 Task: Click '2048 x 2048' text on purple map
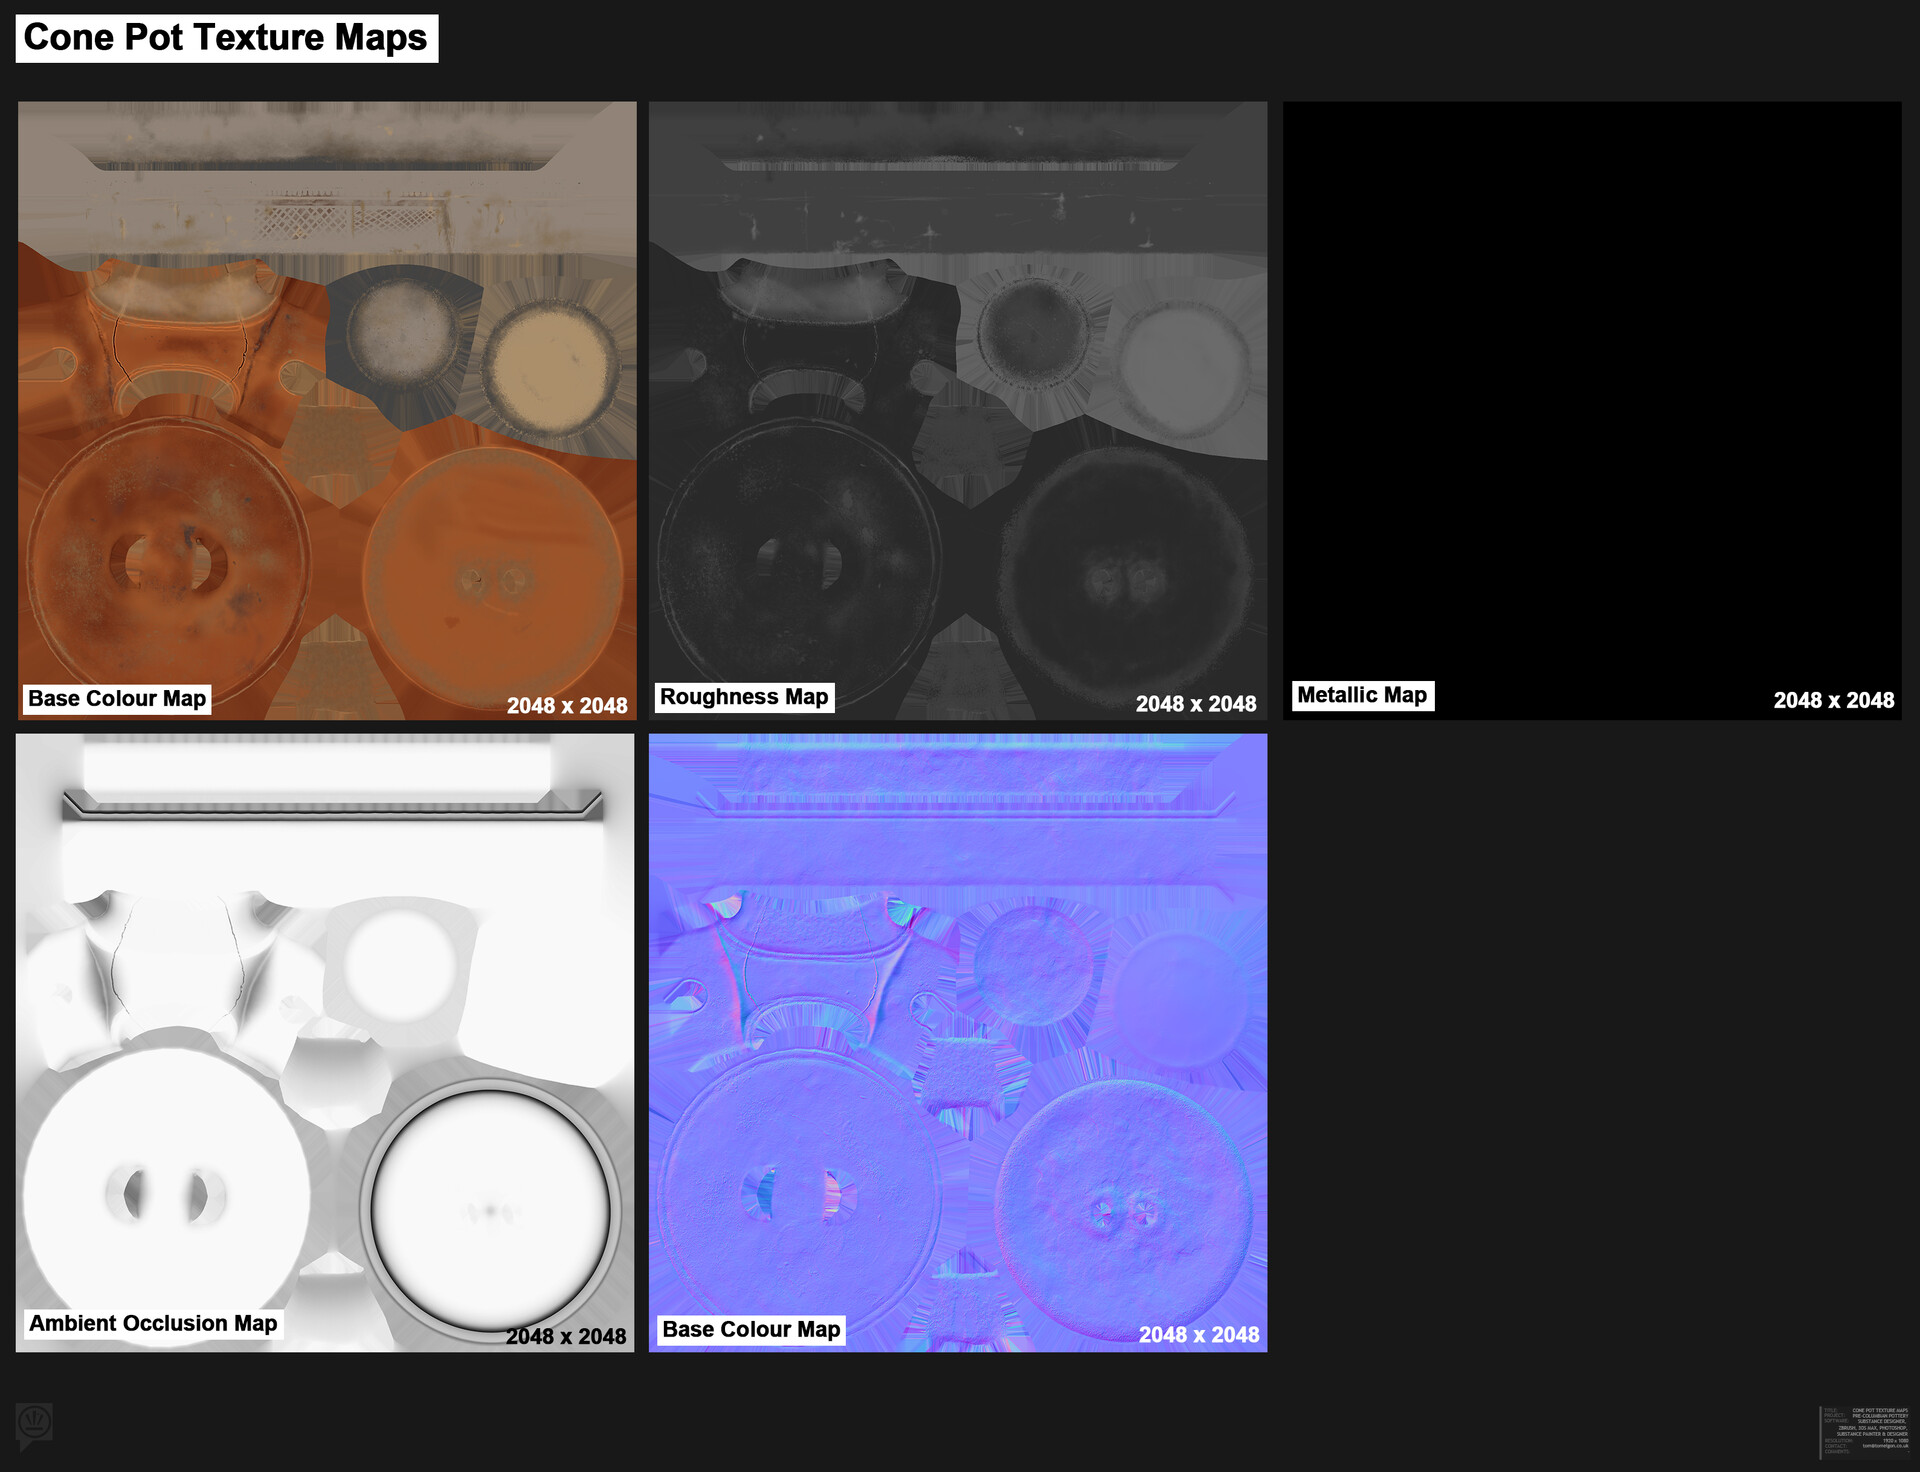coord(1198,1336)
